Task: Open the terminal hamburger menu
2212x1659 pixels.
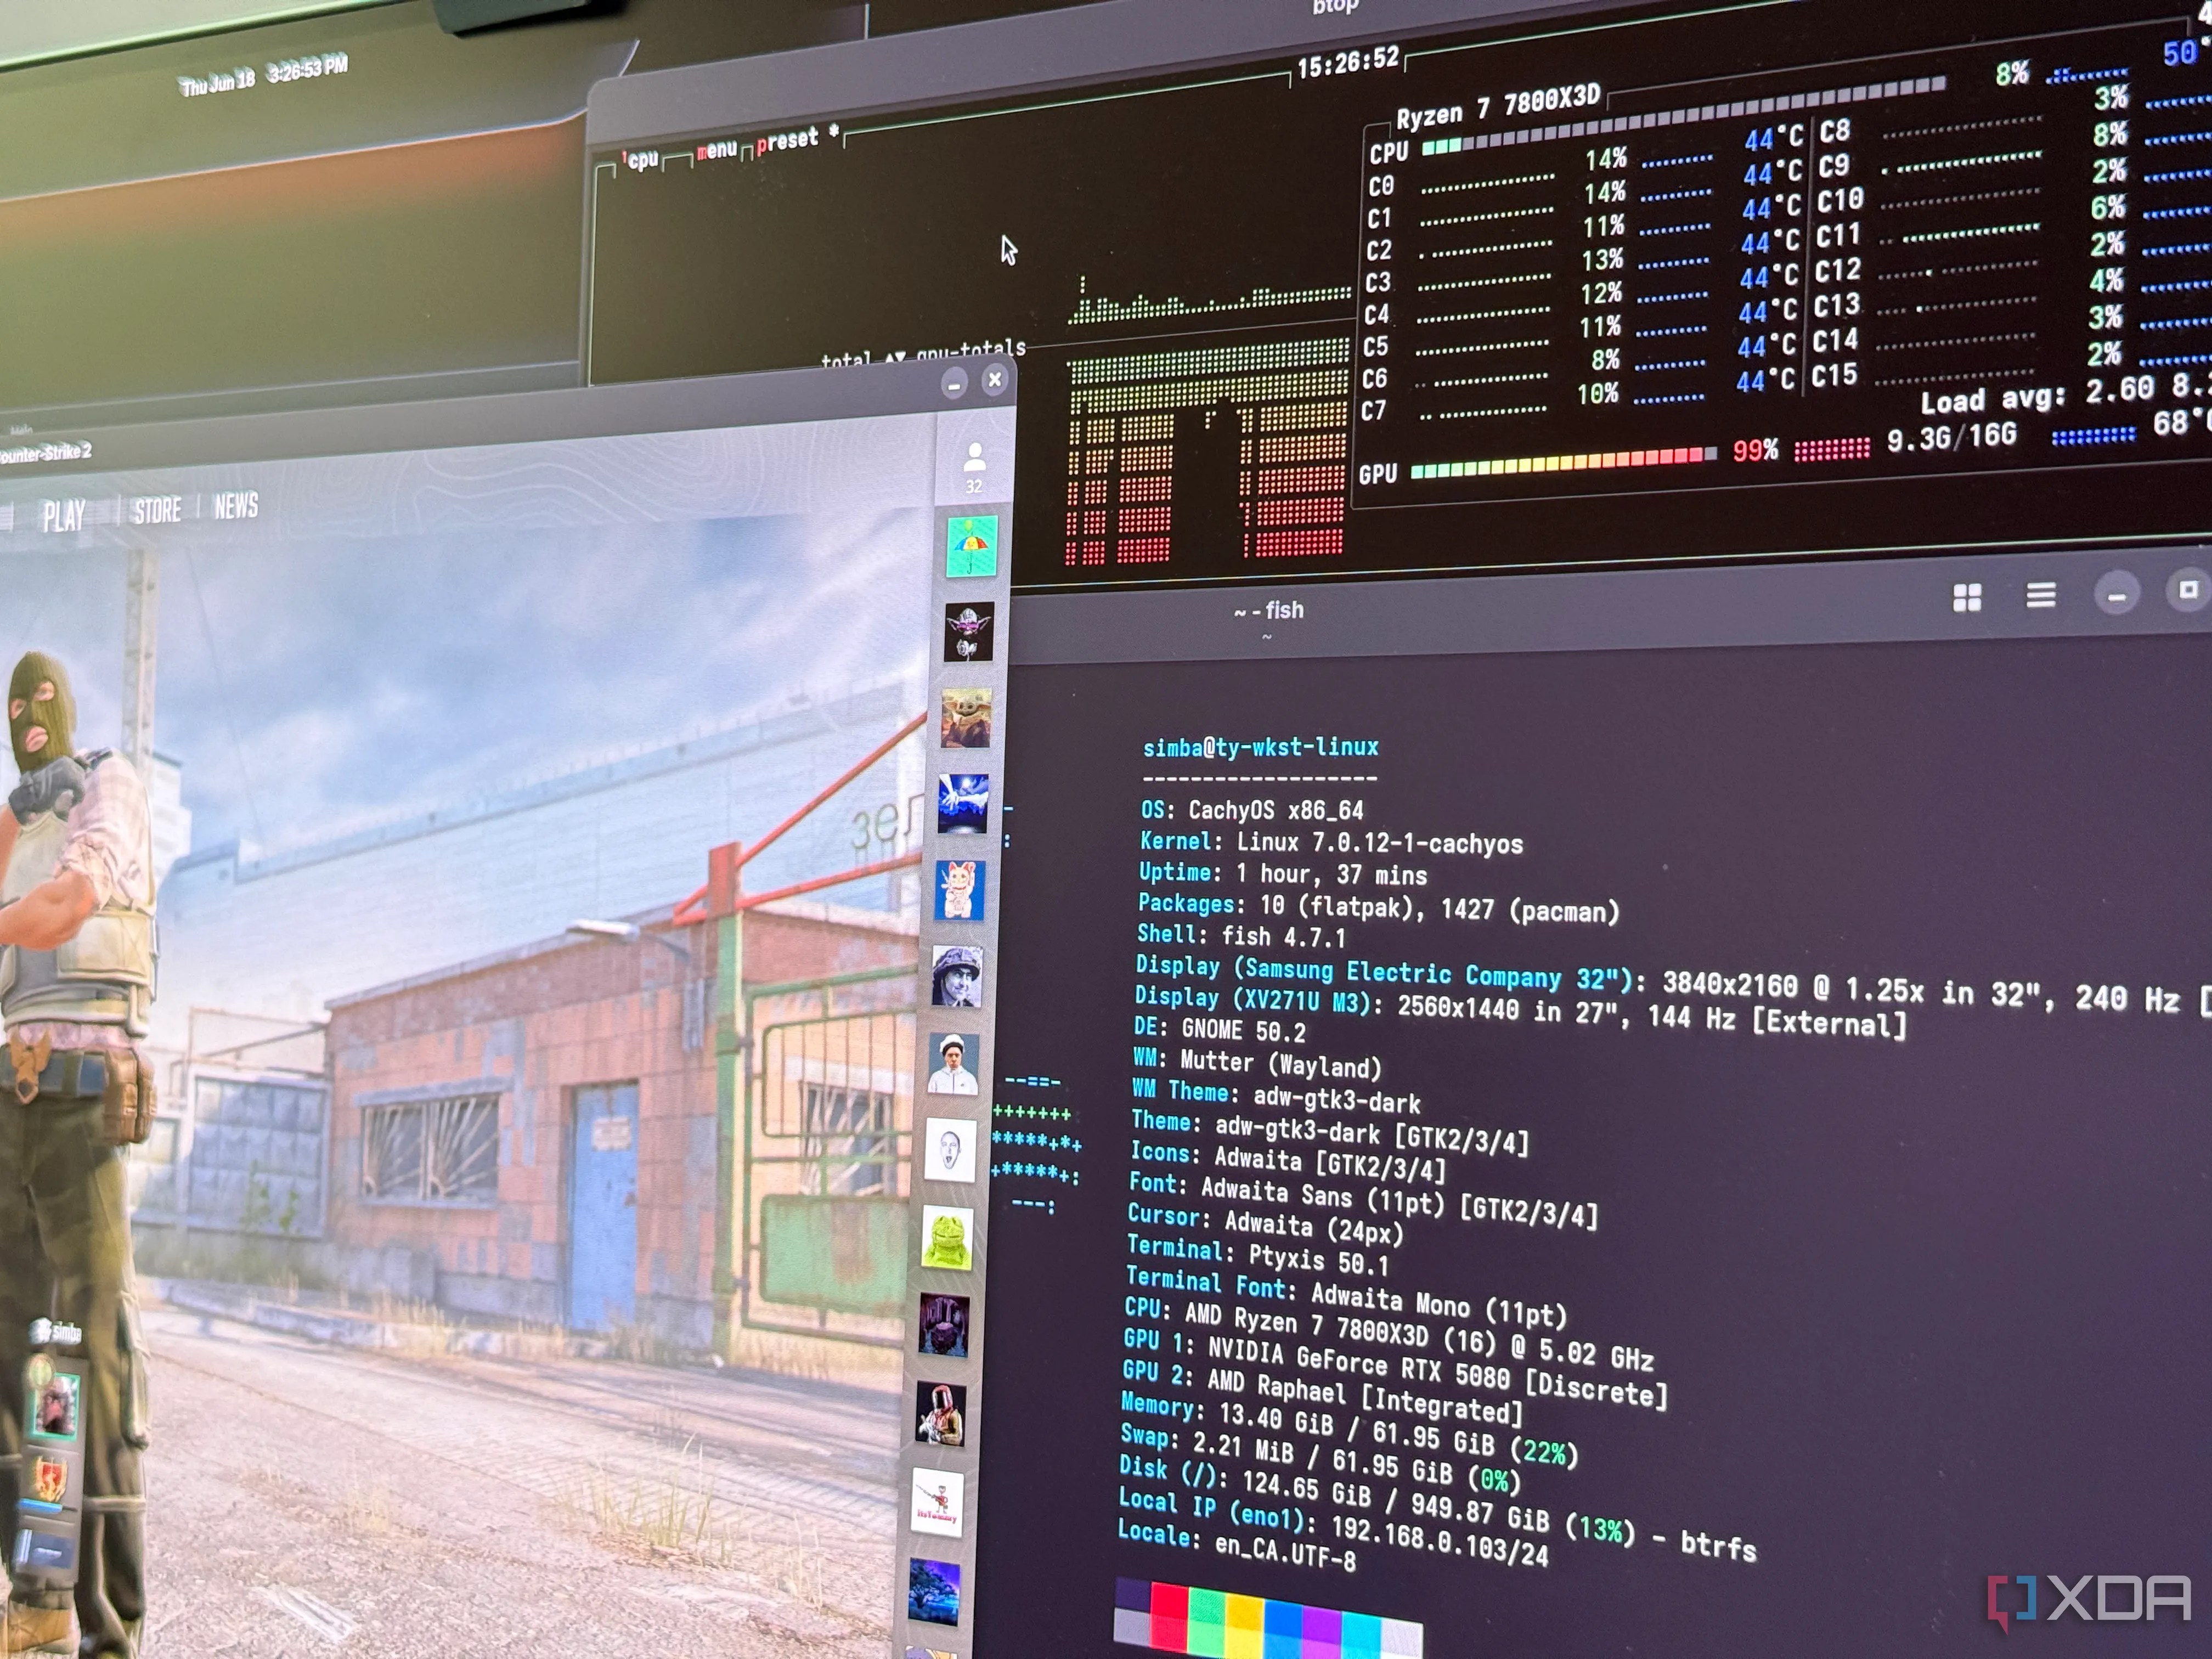Action: 2041,595
